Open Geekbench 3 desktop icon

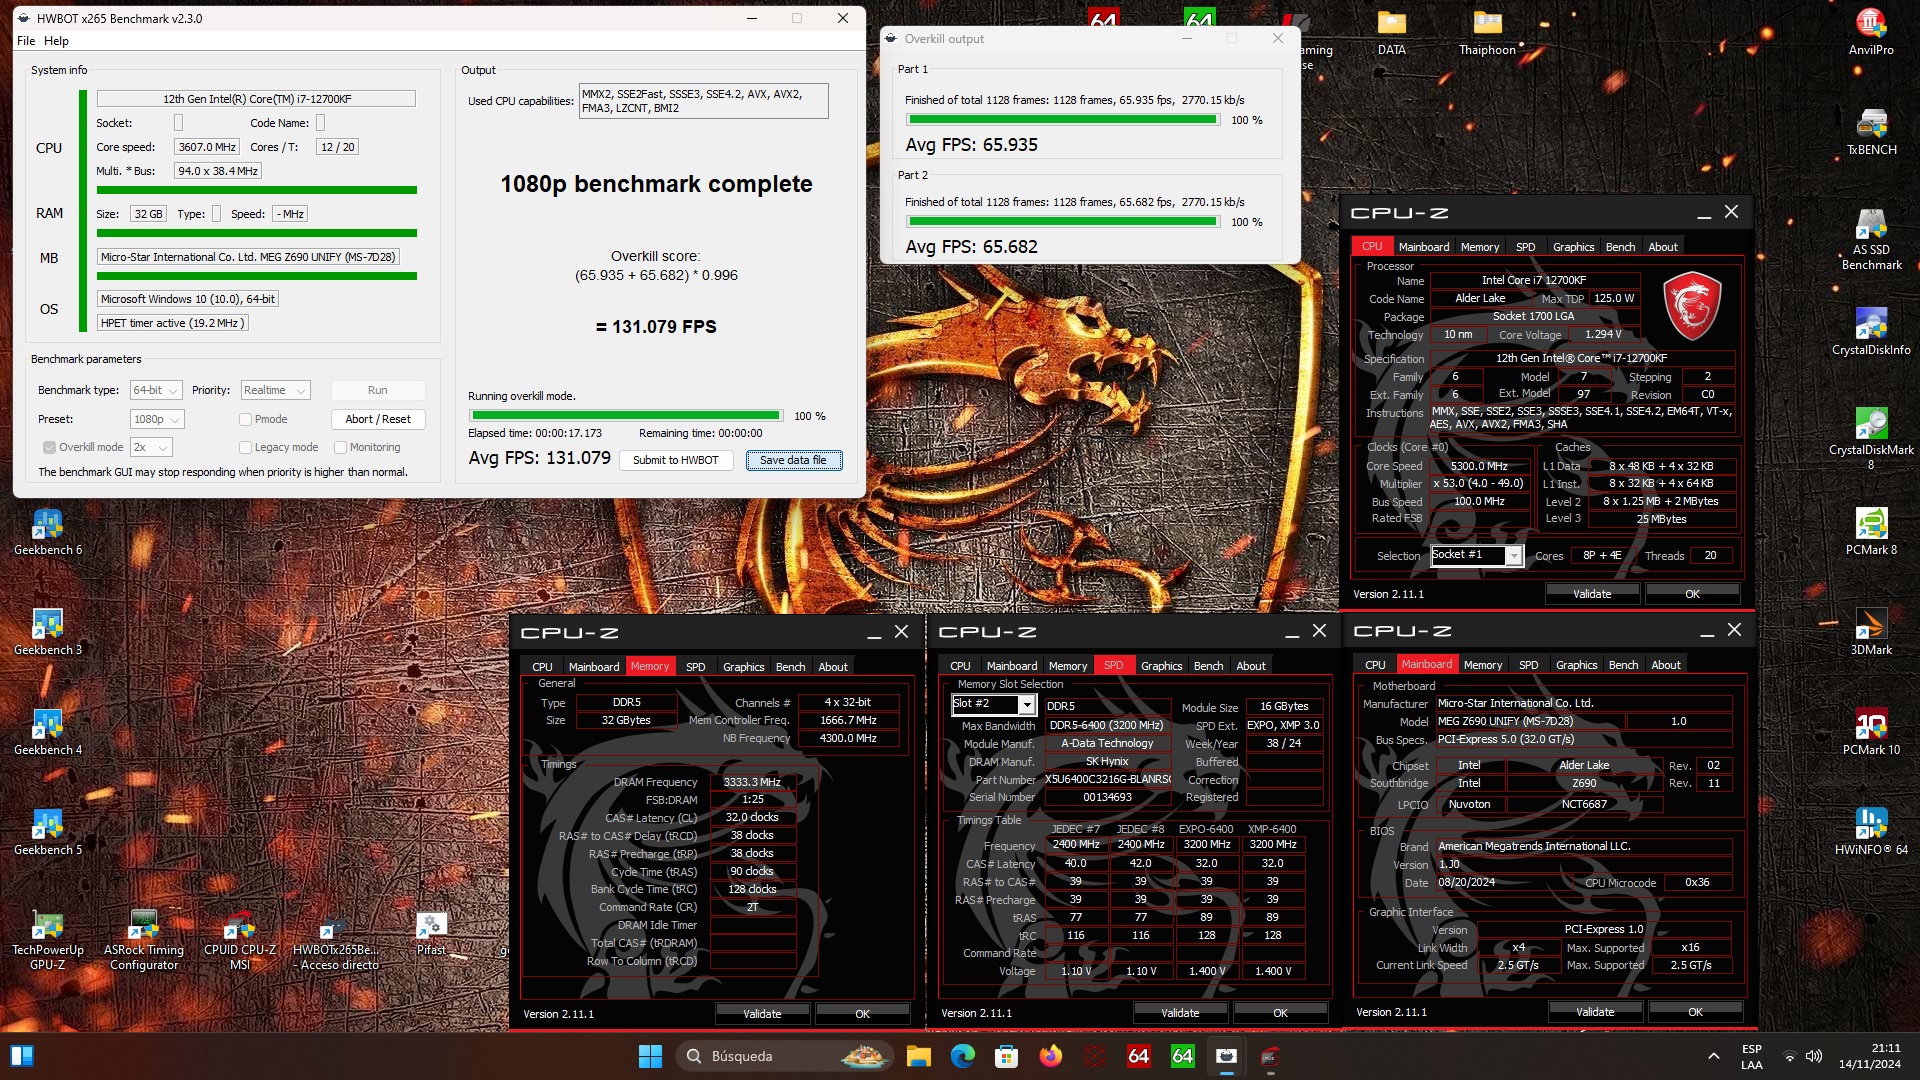(x=48, y=631)
